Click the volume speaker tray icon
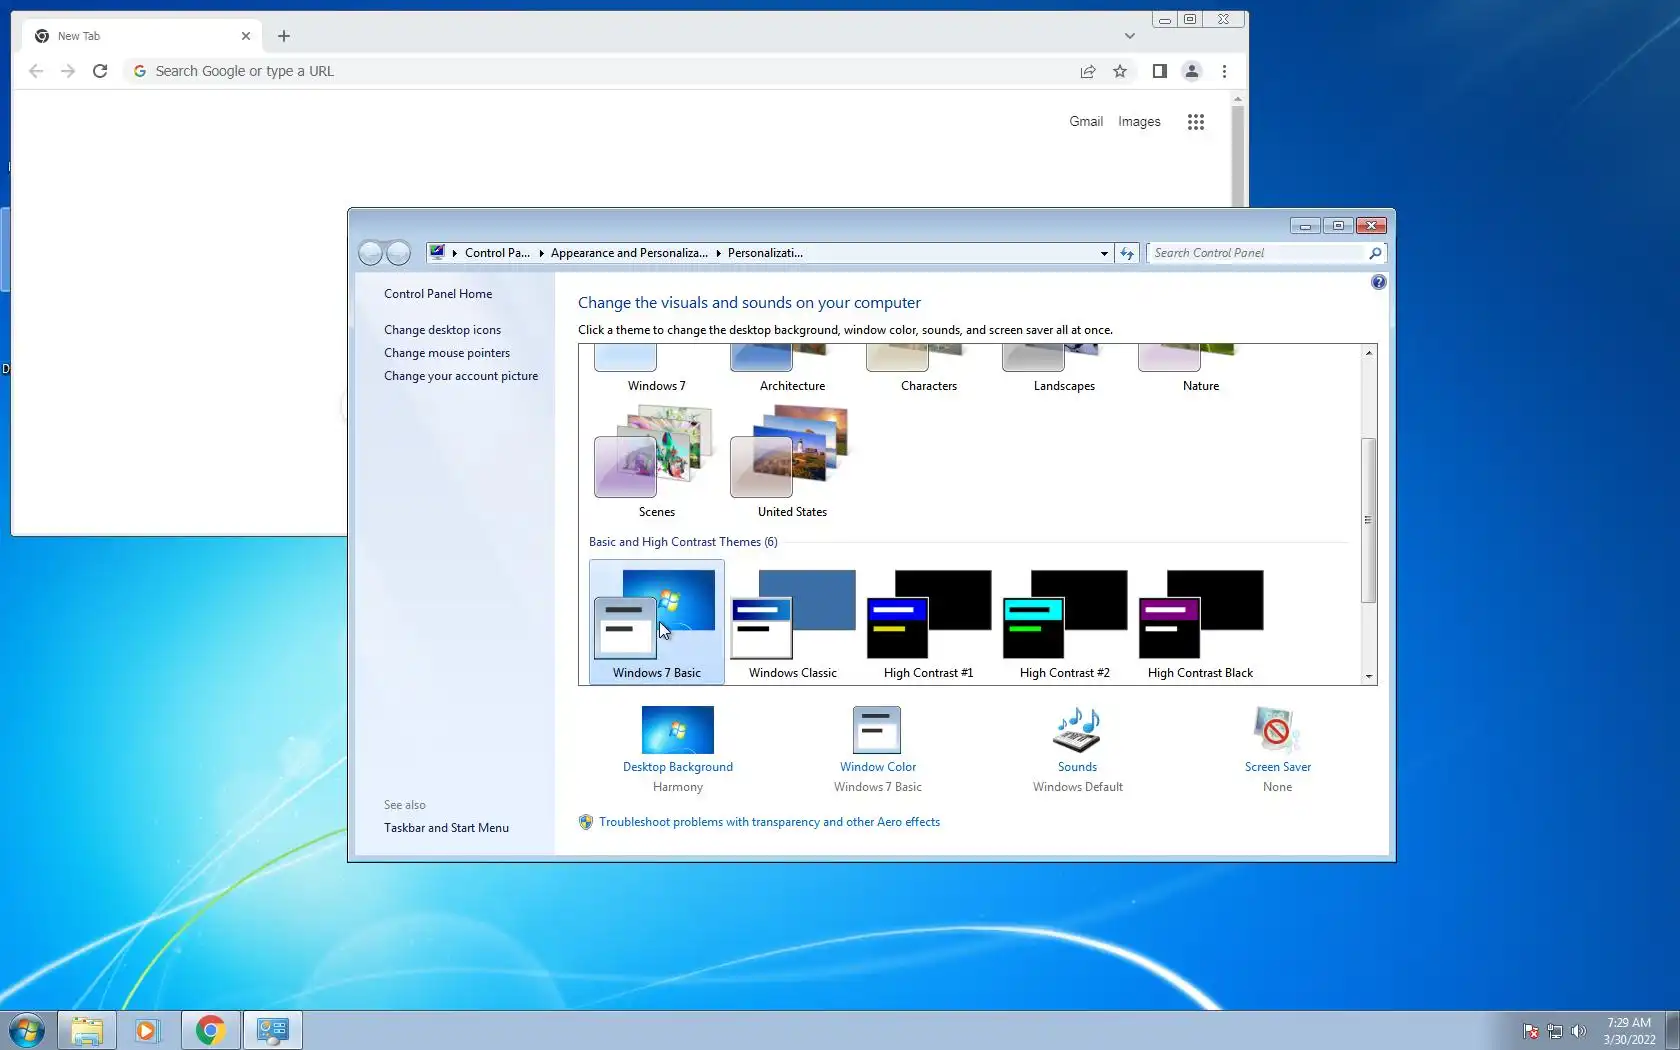 click(x=1579, y=1031)
